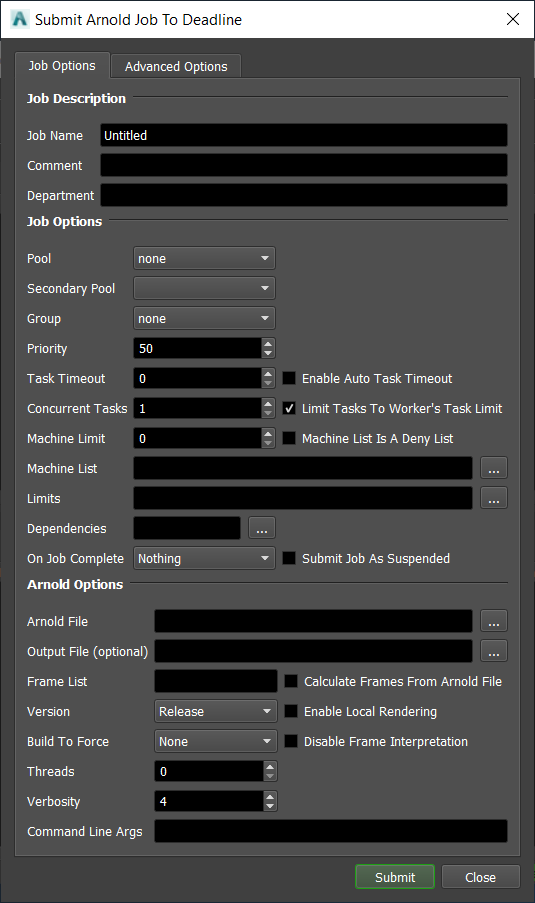
Task: Focus the Job Name text field
Action: point(304,135)
